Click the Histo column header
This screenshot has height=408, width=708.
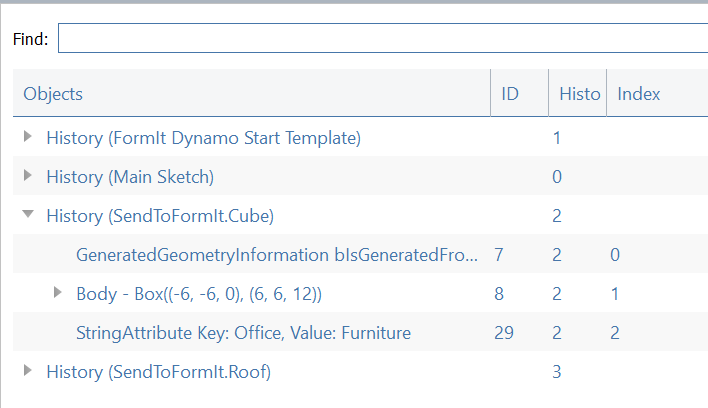pos(576,94)
